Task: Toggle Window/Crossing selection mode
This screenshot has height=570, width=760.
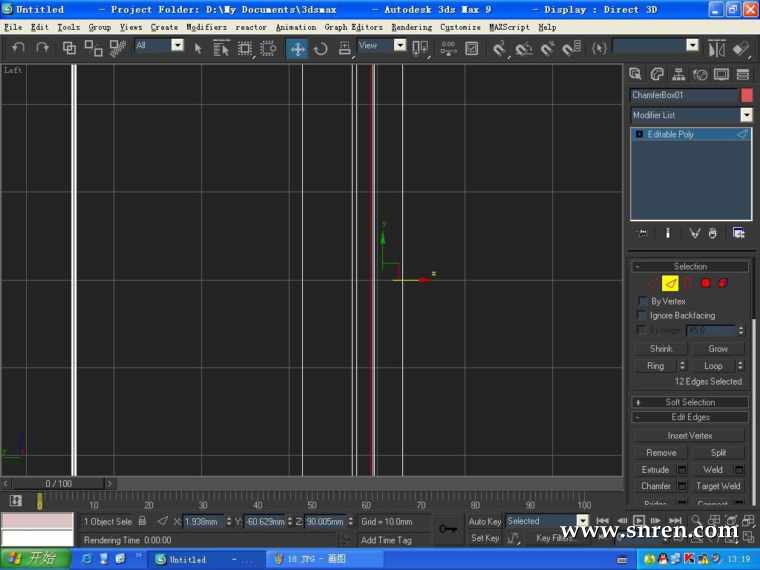Action: tap(268, 48)
